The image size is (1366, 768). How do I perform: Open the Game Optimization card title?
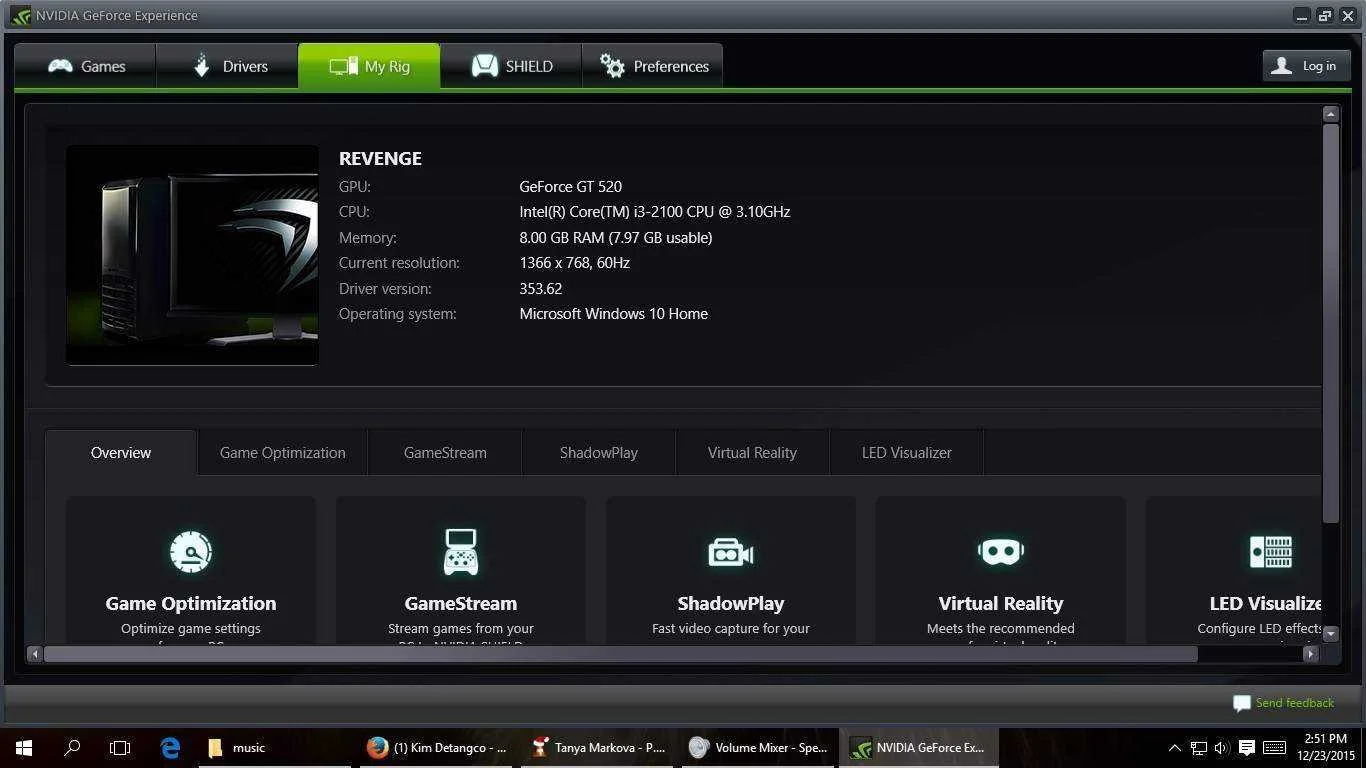(x=191, y=603)
